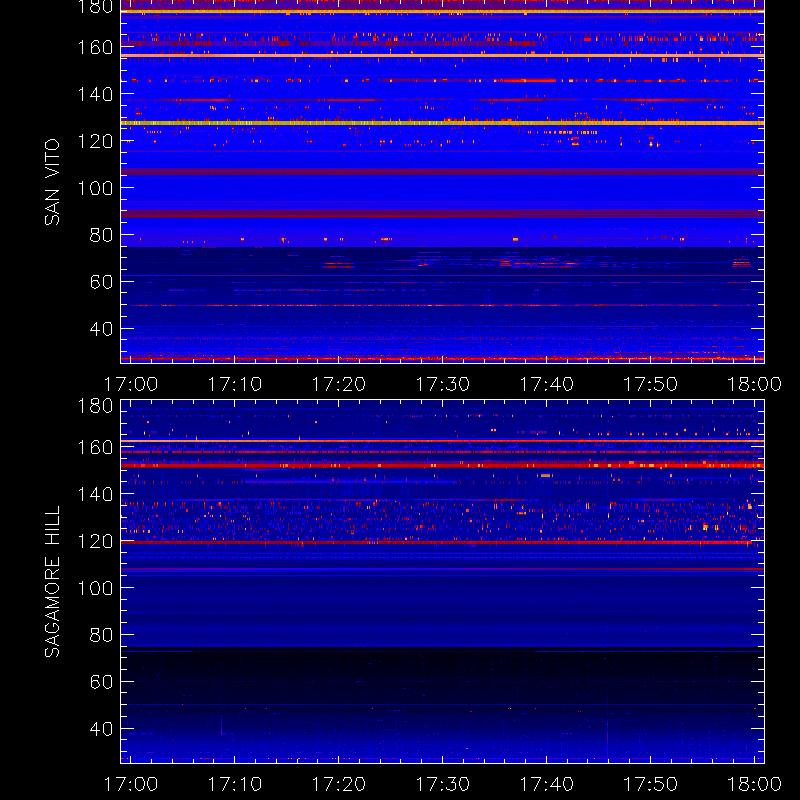Click the 17:30 time label under the Sagamore Hill plot
Image resolution: width=800 pixels, height=800 pixels.
tap(443, 784)
